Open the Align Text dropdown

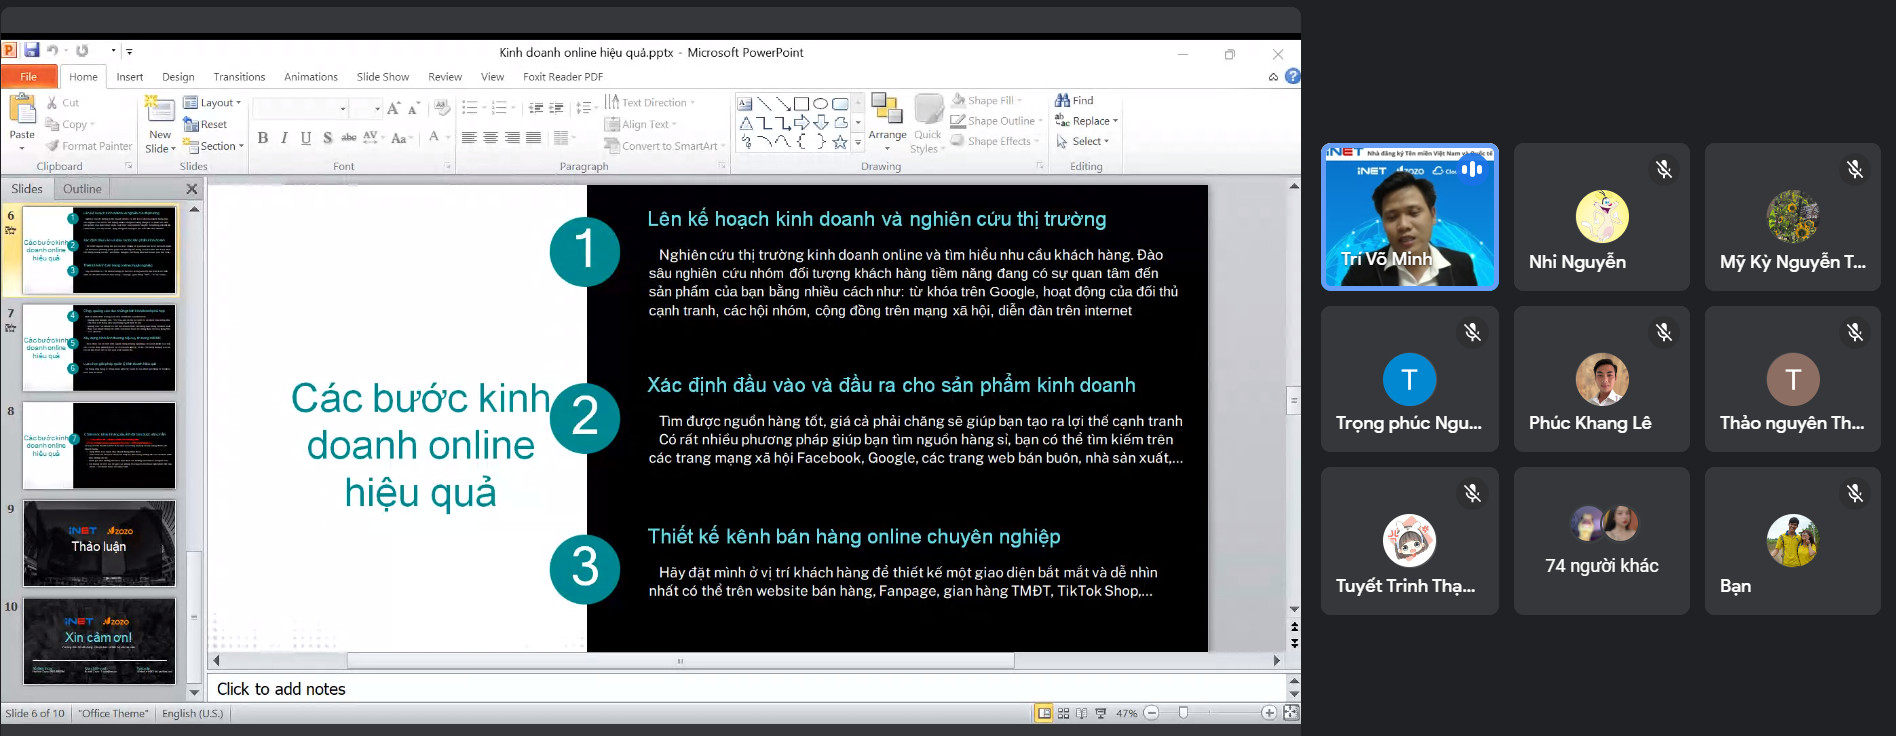(641, 125)
